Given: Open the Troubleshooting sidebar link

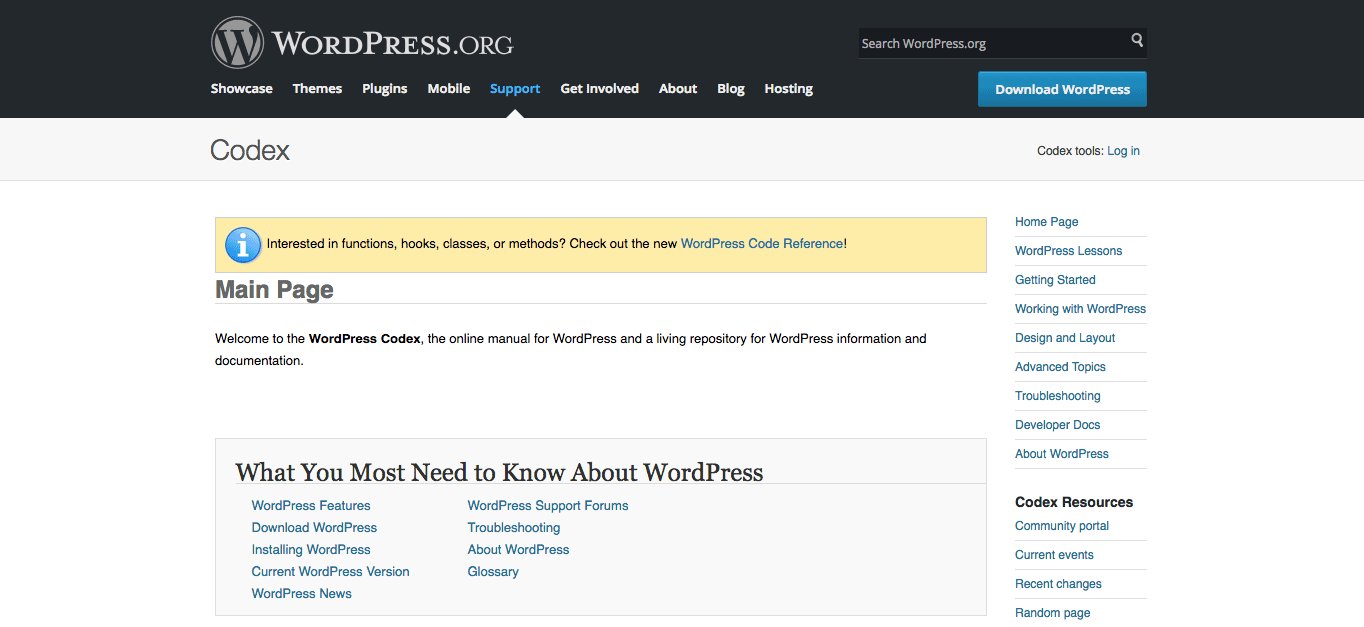Looking at the screenshot, I should [x=1057, y=395].
